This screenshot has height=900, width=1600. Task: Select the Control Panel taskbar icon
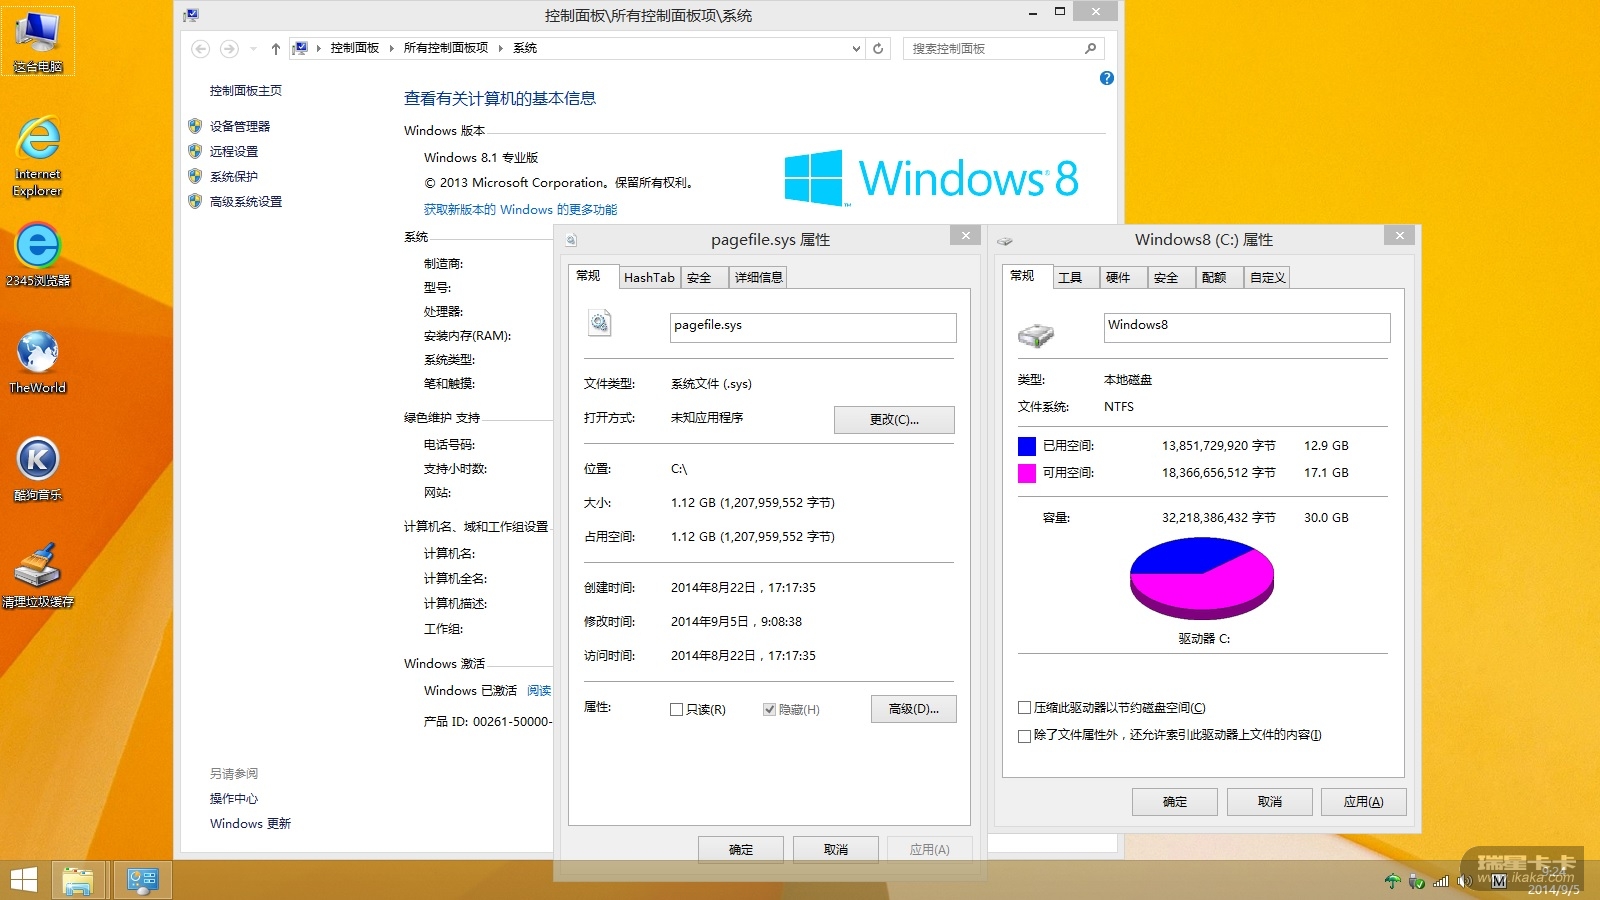click(142, 880)
